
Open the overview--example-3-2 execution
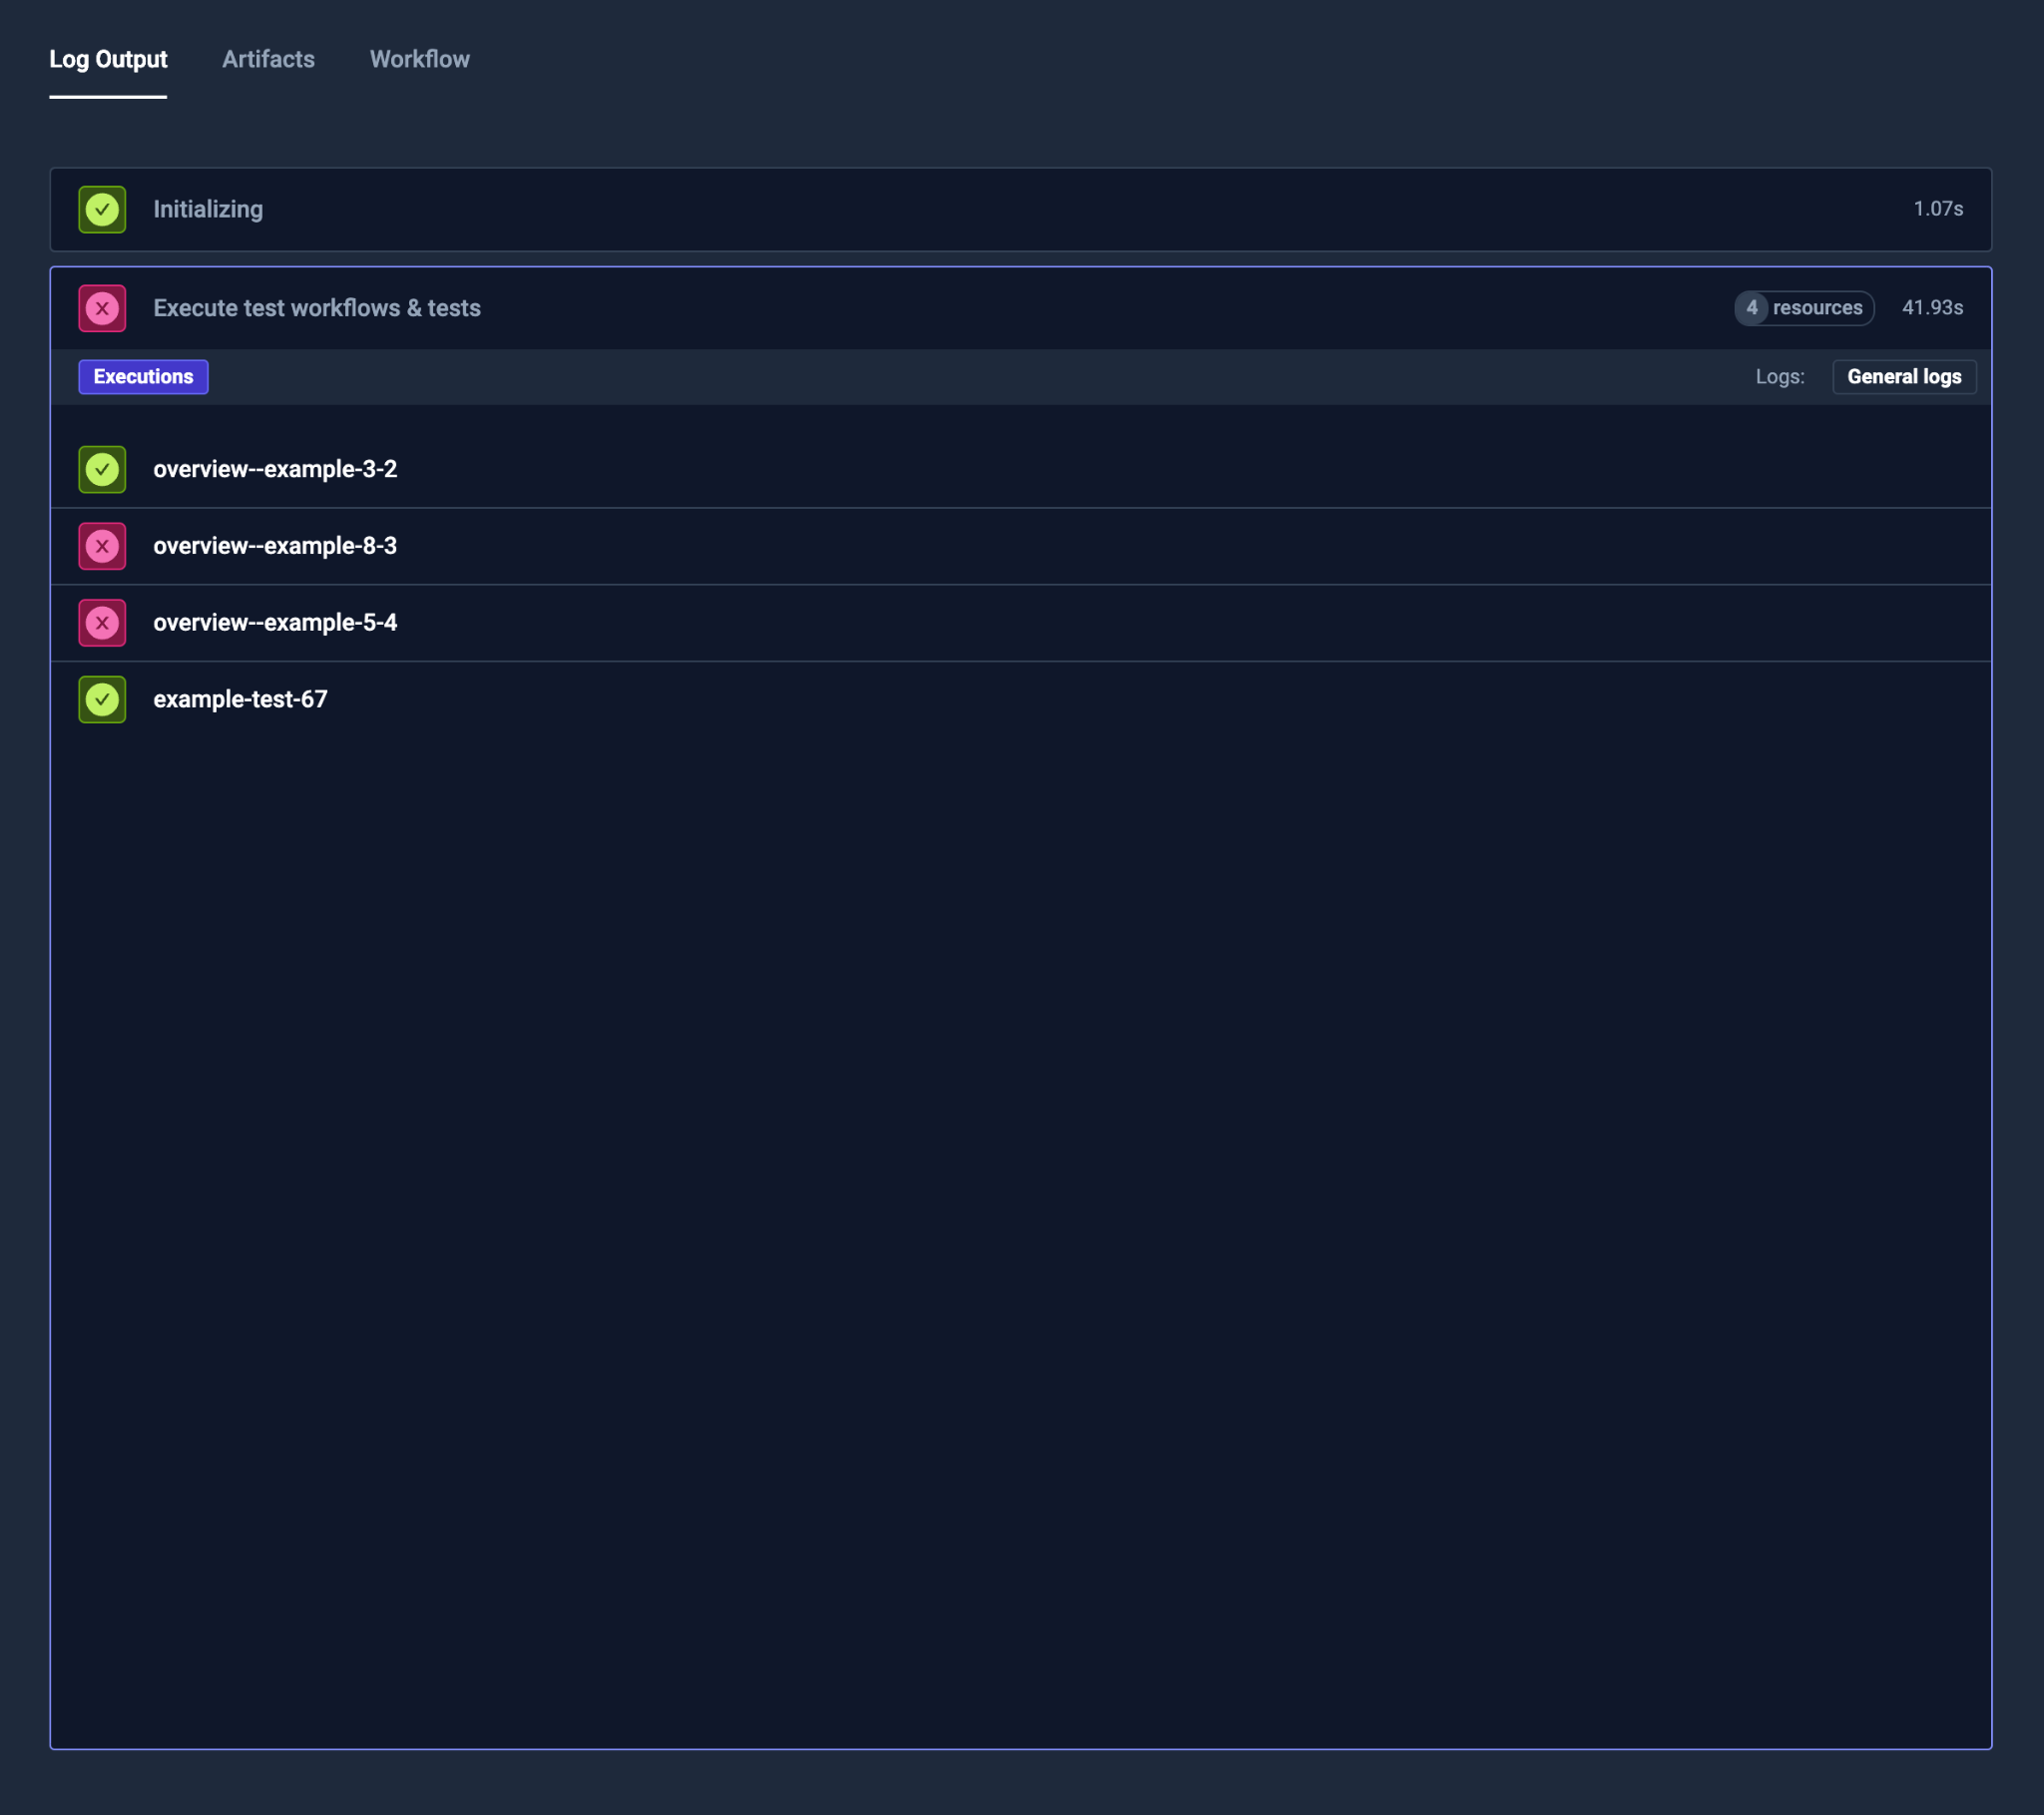275,469
